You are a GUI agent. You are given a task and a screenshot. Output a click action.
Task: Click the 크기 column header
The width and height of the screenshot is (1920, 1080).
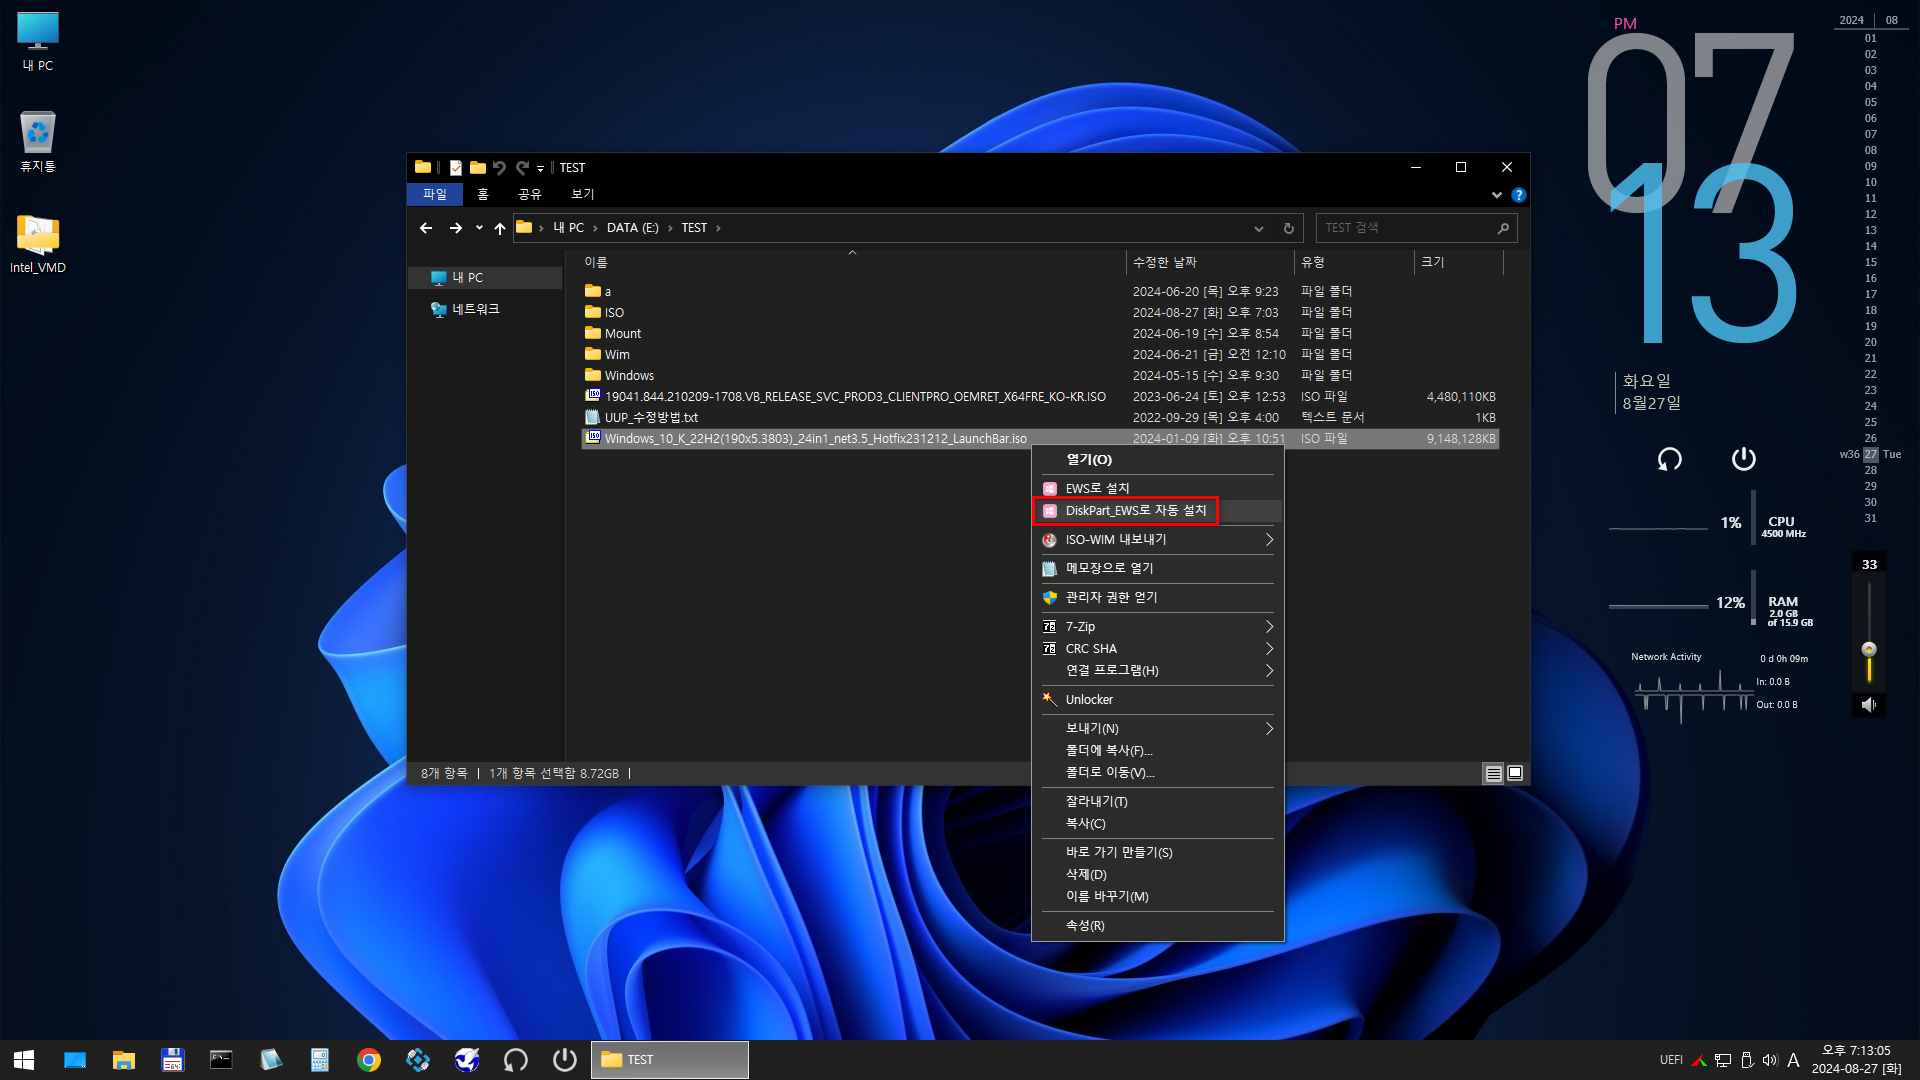pos(1459,262)
